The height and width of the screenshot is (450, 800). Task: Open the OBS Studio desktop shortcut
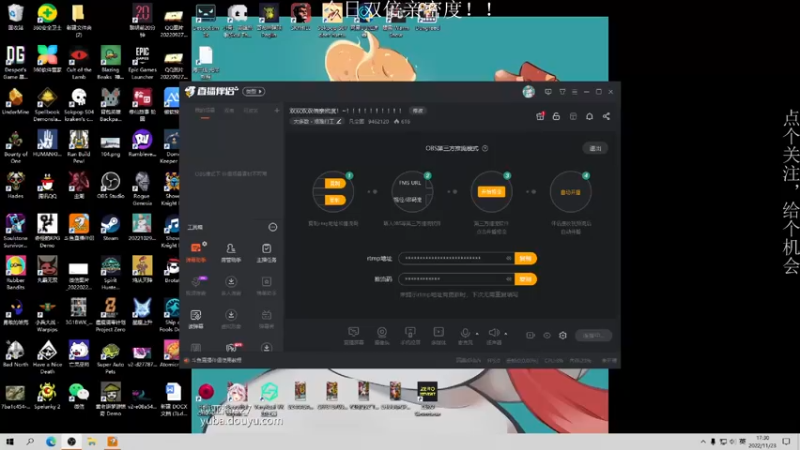click(x=110, y=185)
